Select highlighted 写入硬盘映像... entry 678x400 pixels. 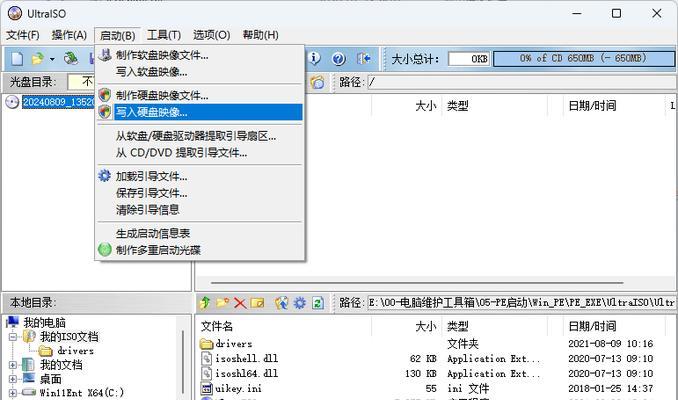(199, 112)
